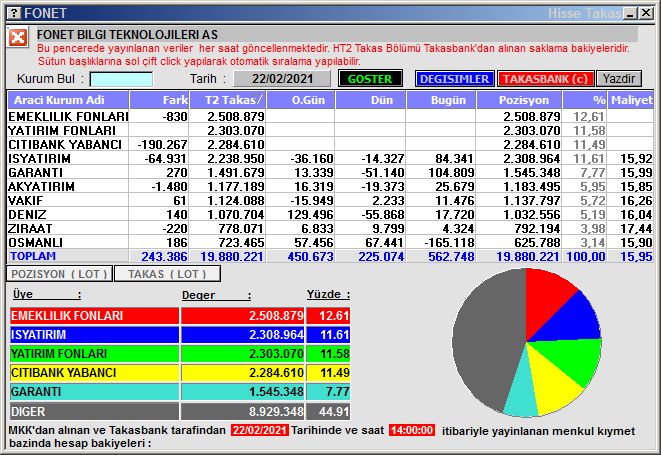
Task: Click the TAKASBANK (c) button
Action: pyautogui.click(x=545, y=79)
